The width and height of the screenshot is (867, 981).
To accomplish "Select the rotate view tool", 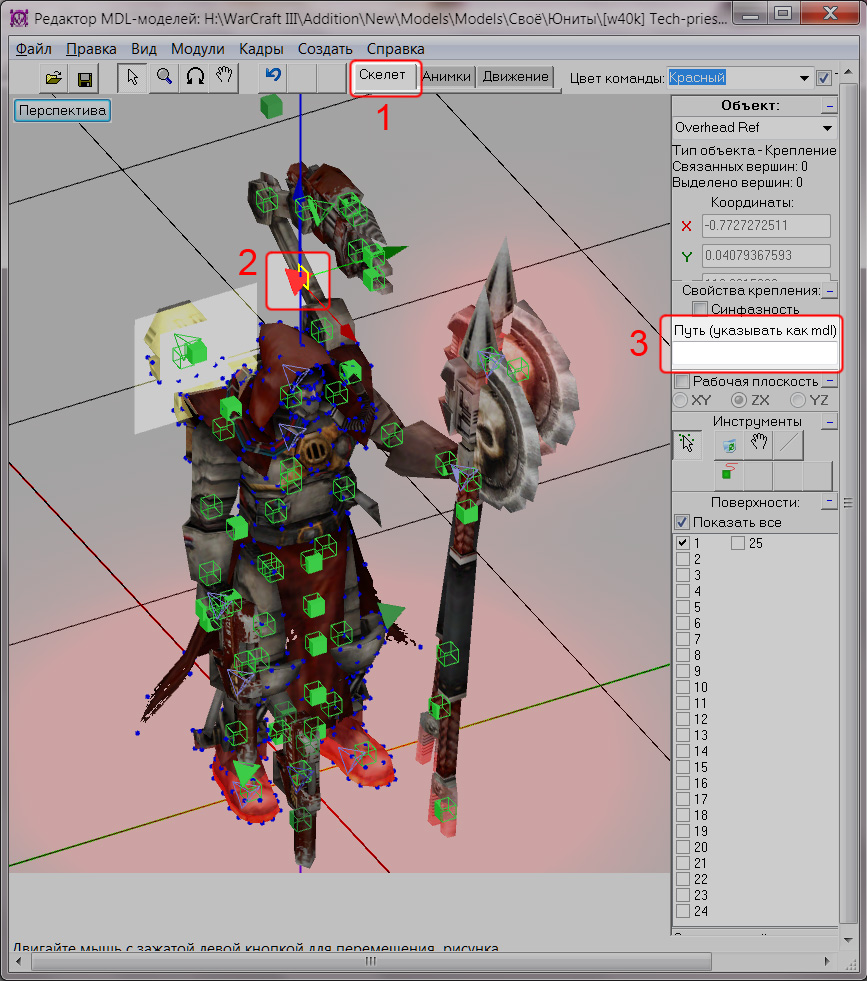I will point(195,78).
